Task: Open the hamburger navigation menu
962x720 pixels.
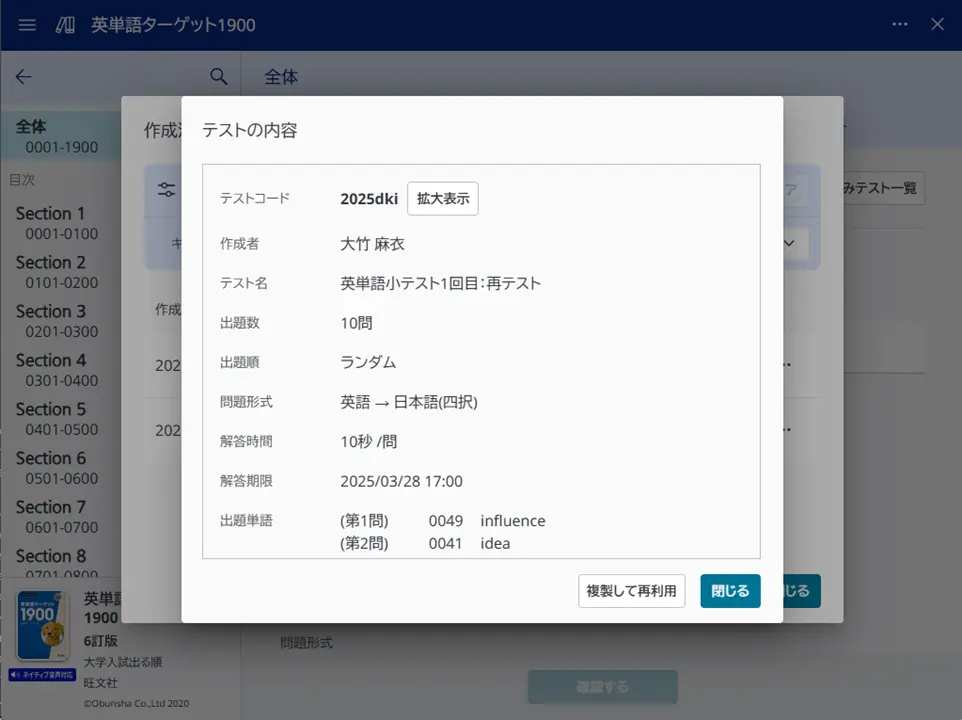Action: click(x=26, y=25)
